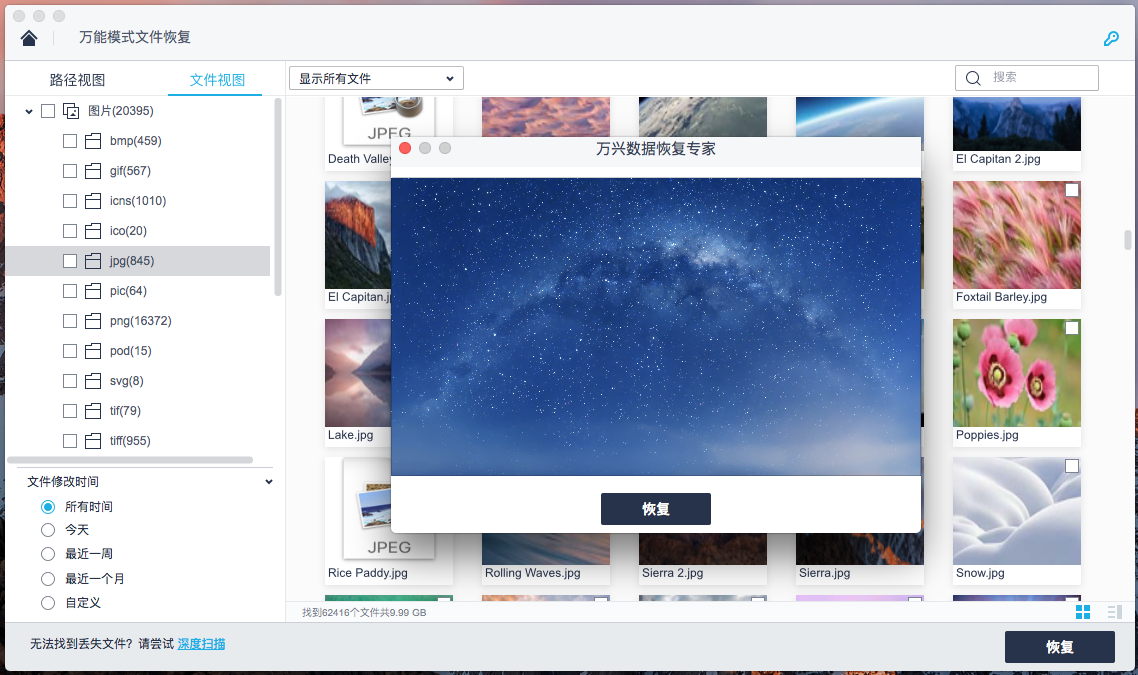The height and width of the screenshot is (675, 1138).
Task: Choose the 最近一个月 radio option
Action: click(x=48, y=578)
